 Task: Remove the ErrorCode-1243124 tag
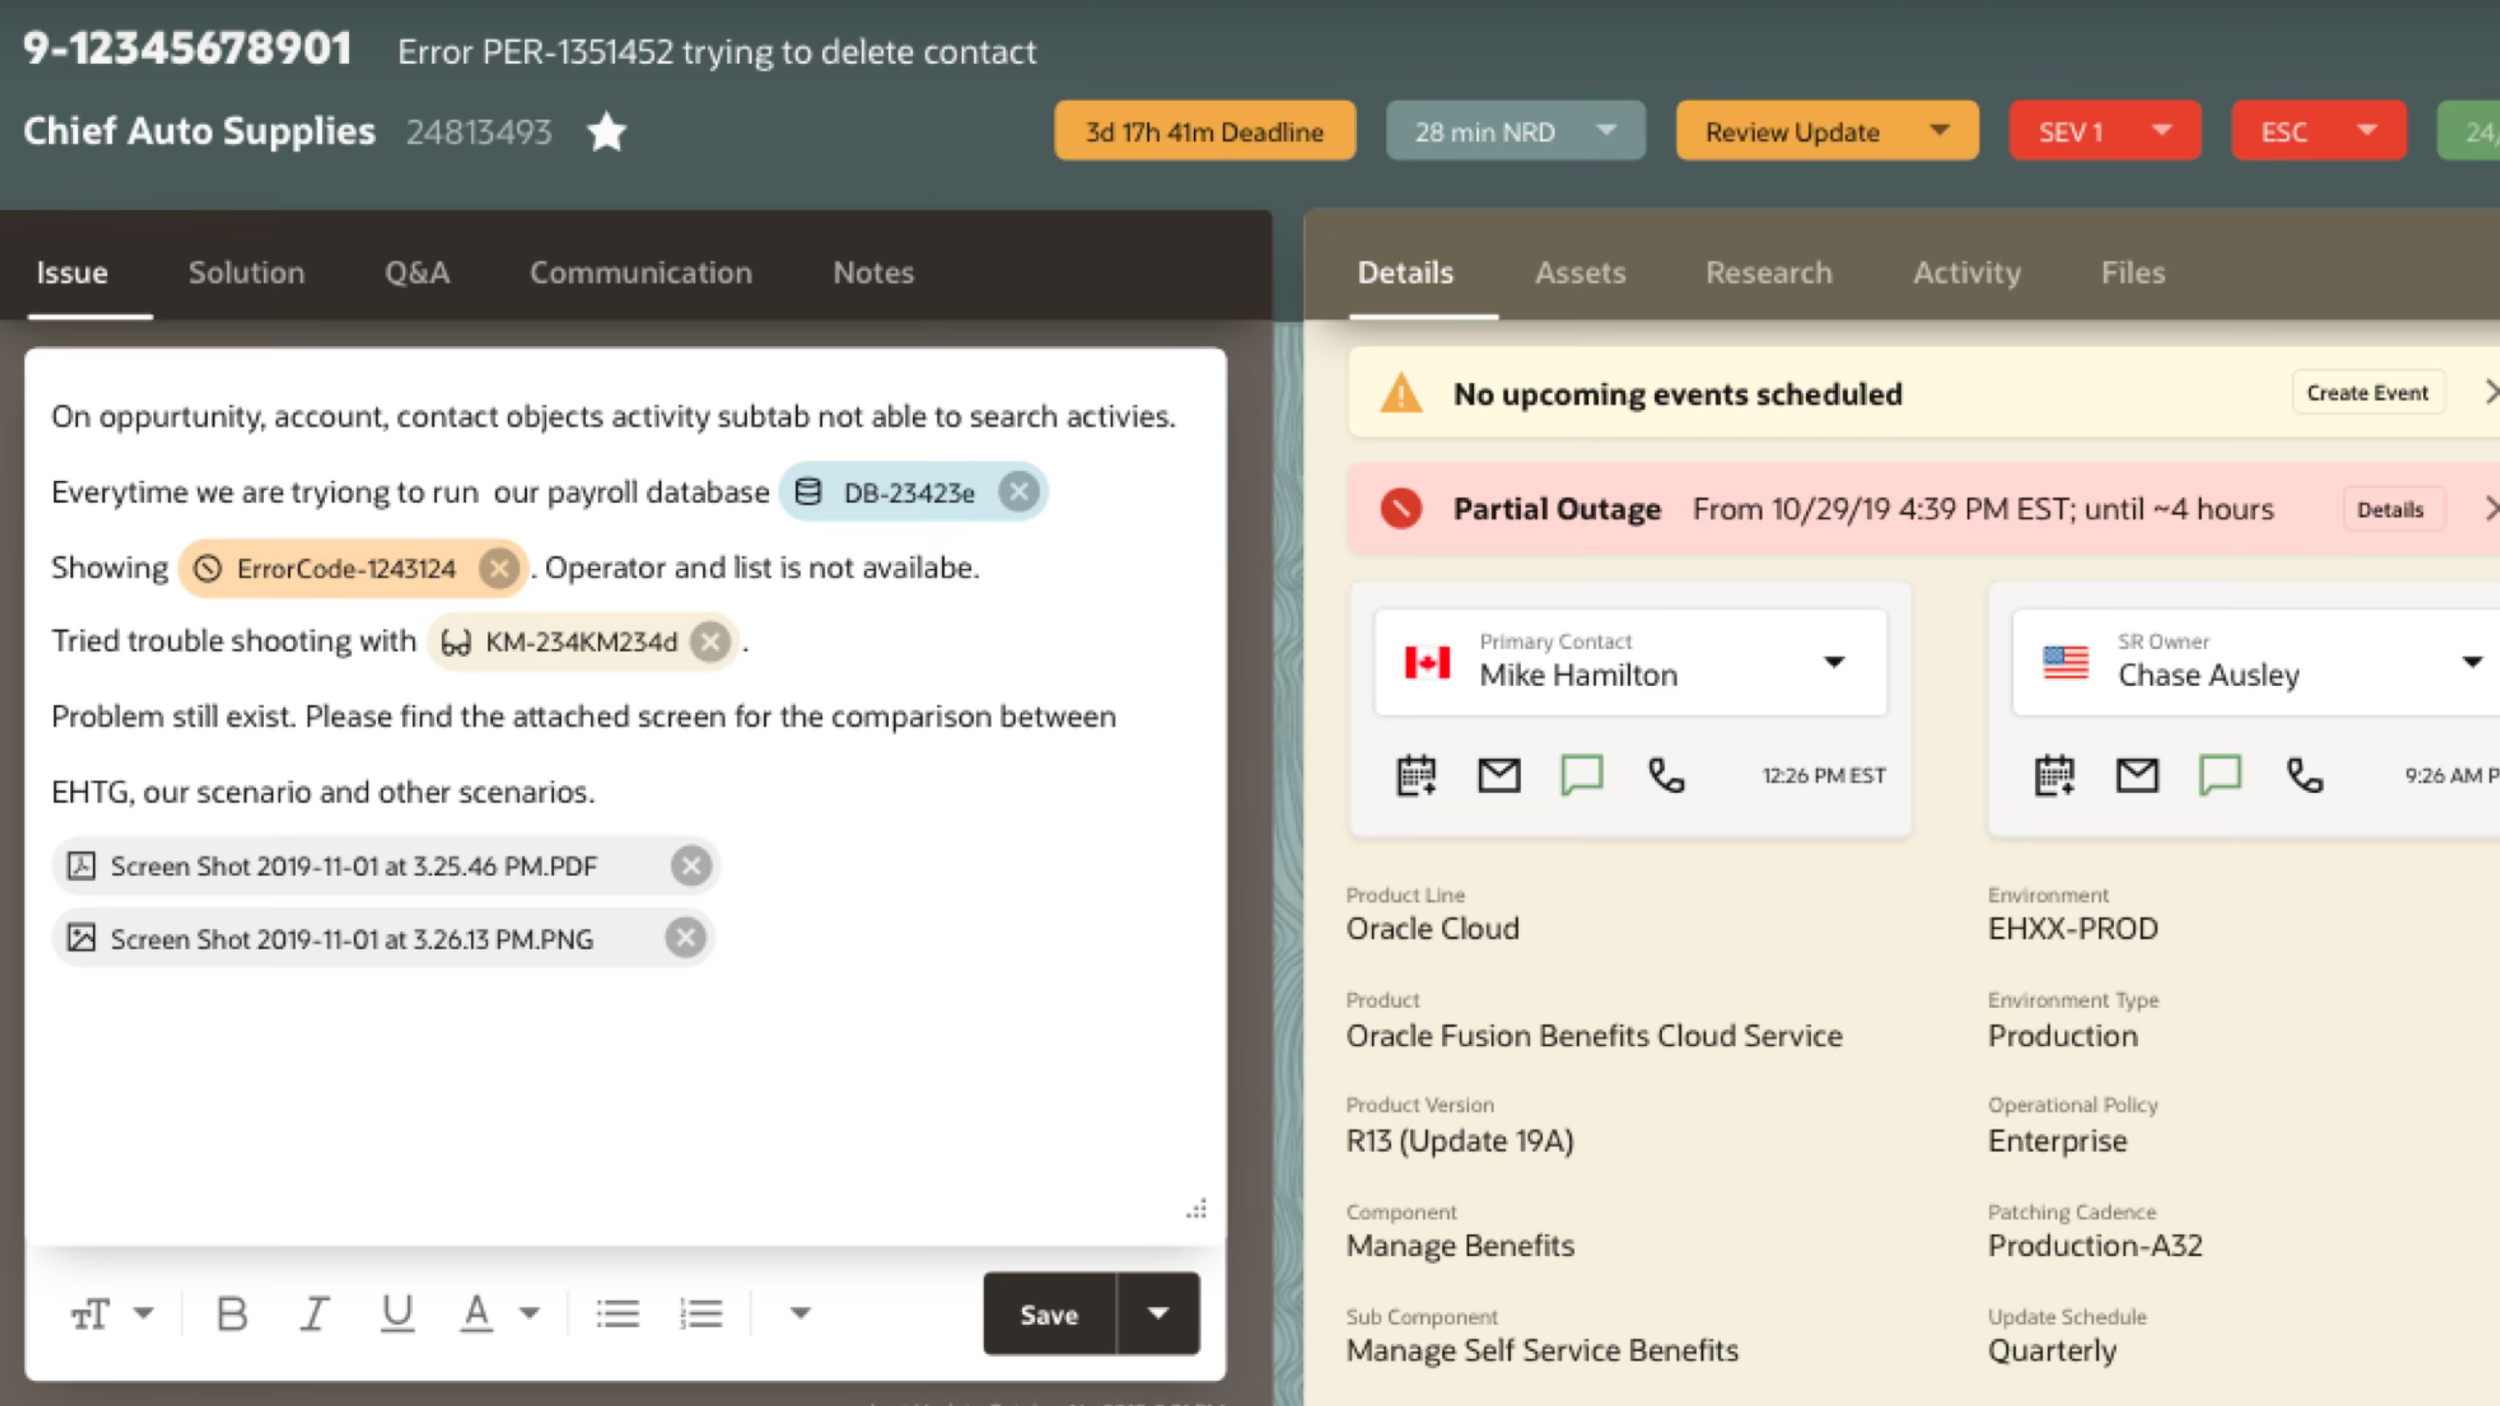(x=499, y=567)
